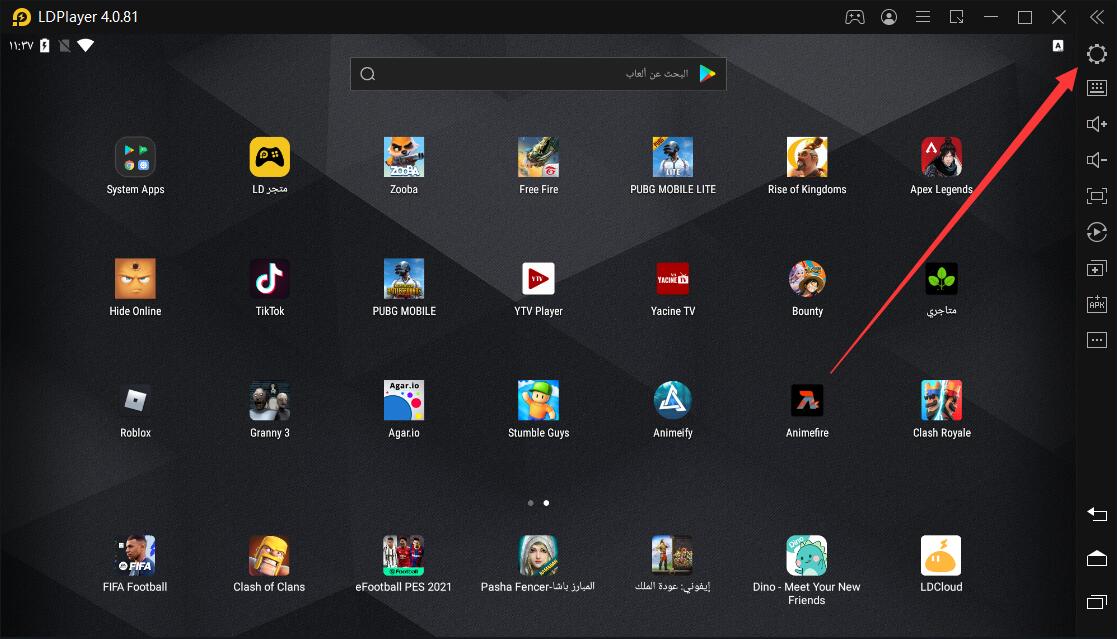1117x639 pixels.
Task: Switch to the first home page dot
Action: tap(531, 503)
